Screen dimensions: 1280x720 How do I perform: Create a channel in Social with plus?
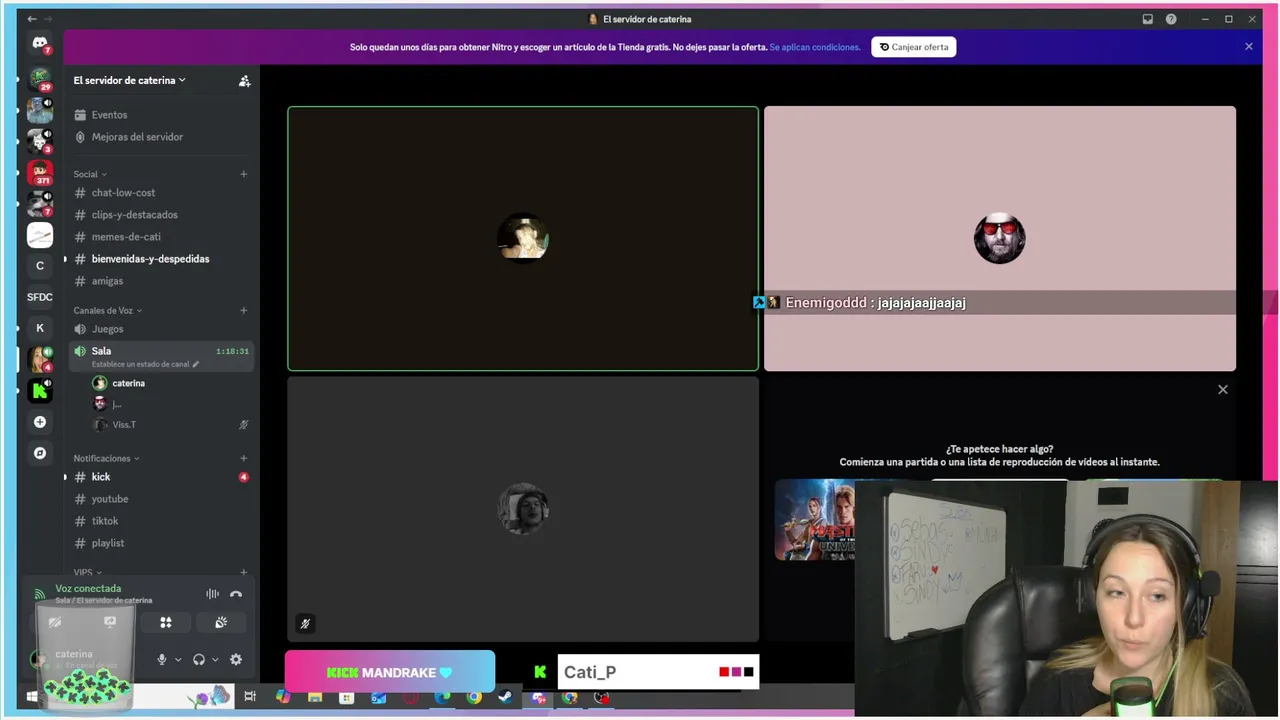click(x=243, y=174)
